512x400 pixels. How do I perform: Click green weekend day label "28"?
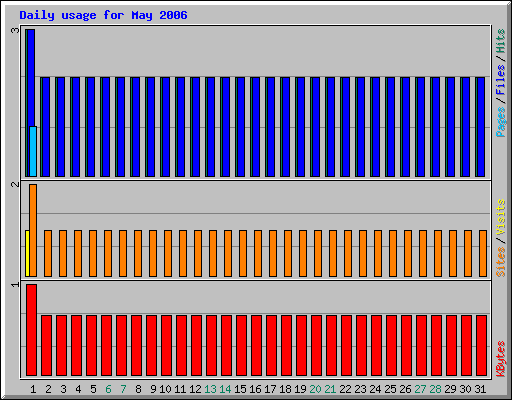[435, 389]
